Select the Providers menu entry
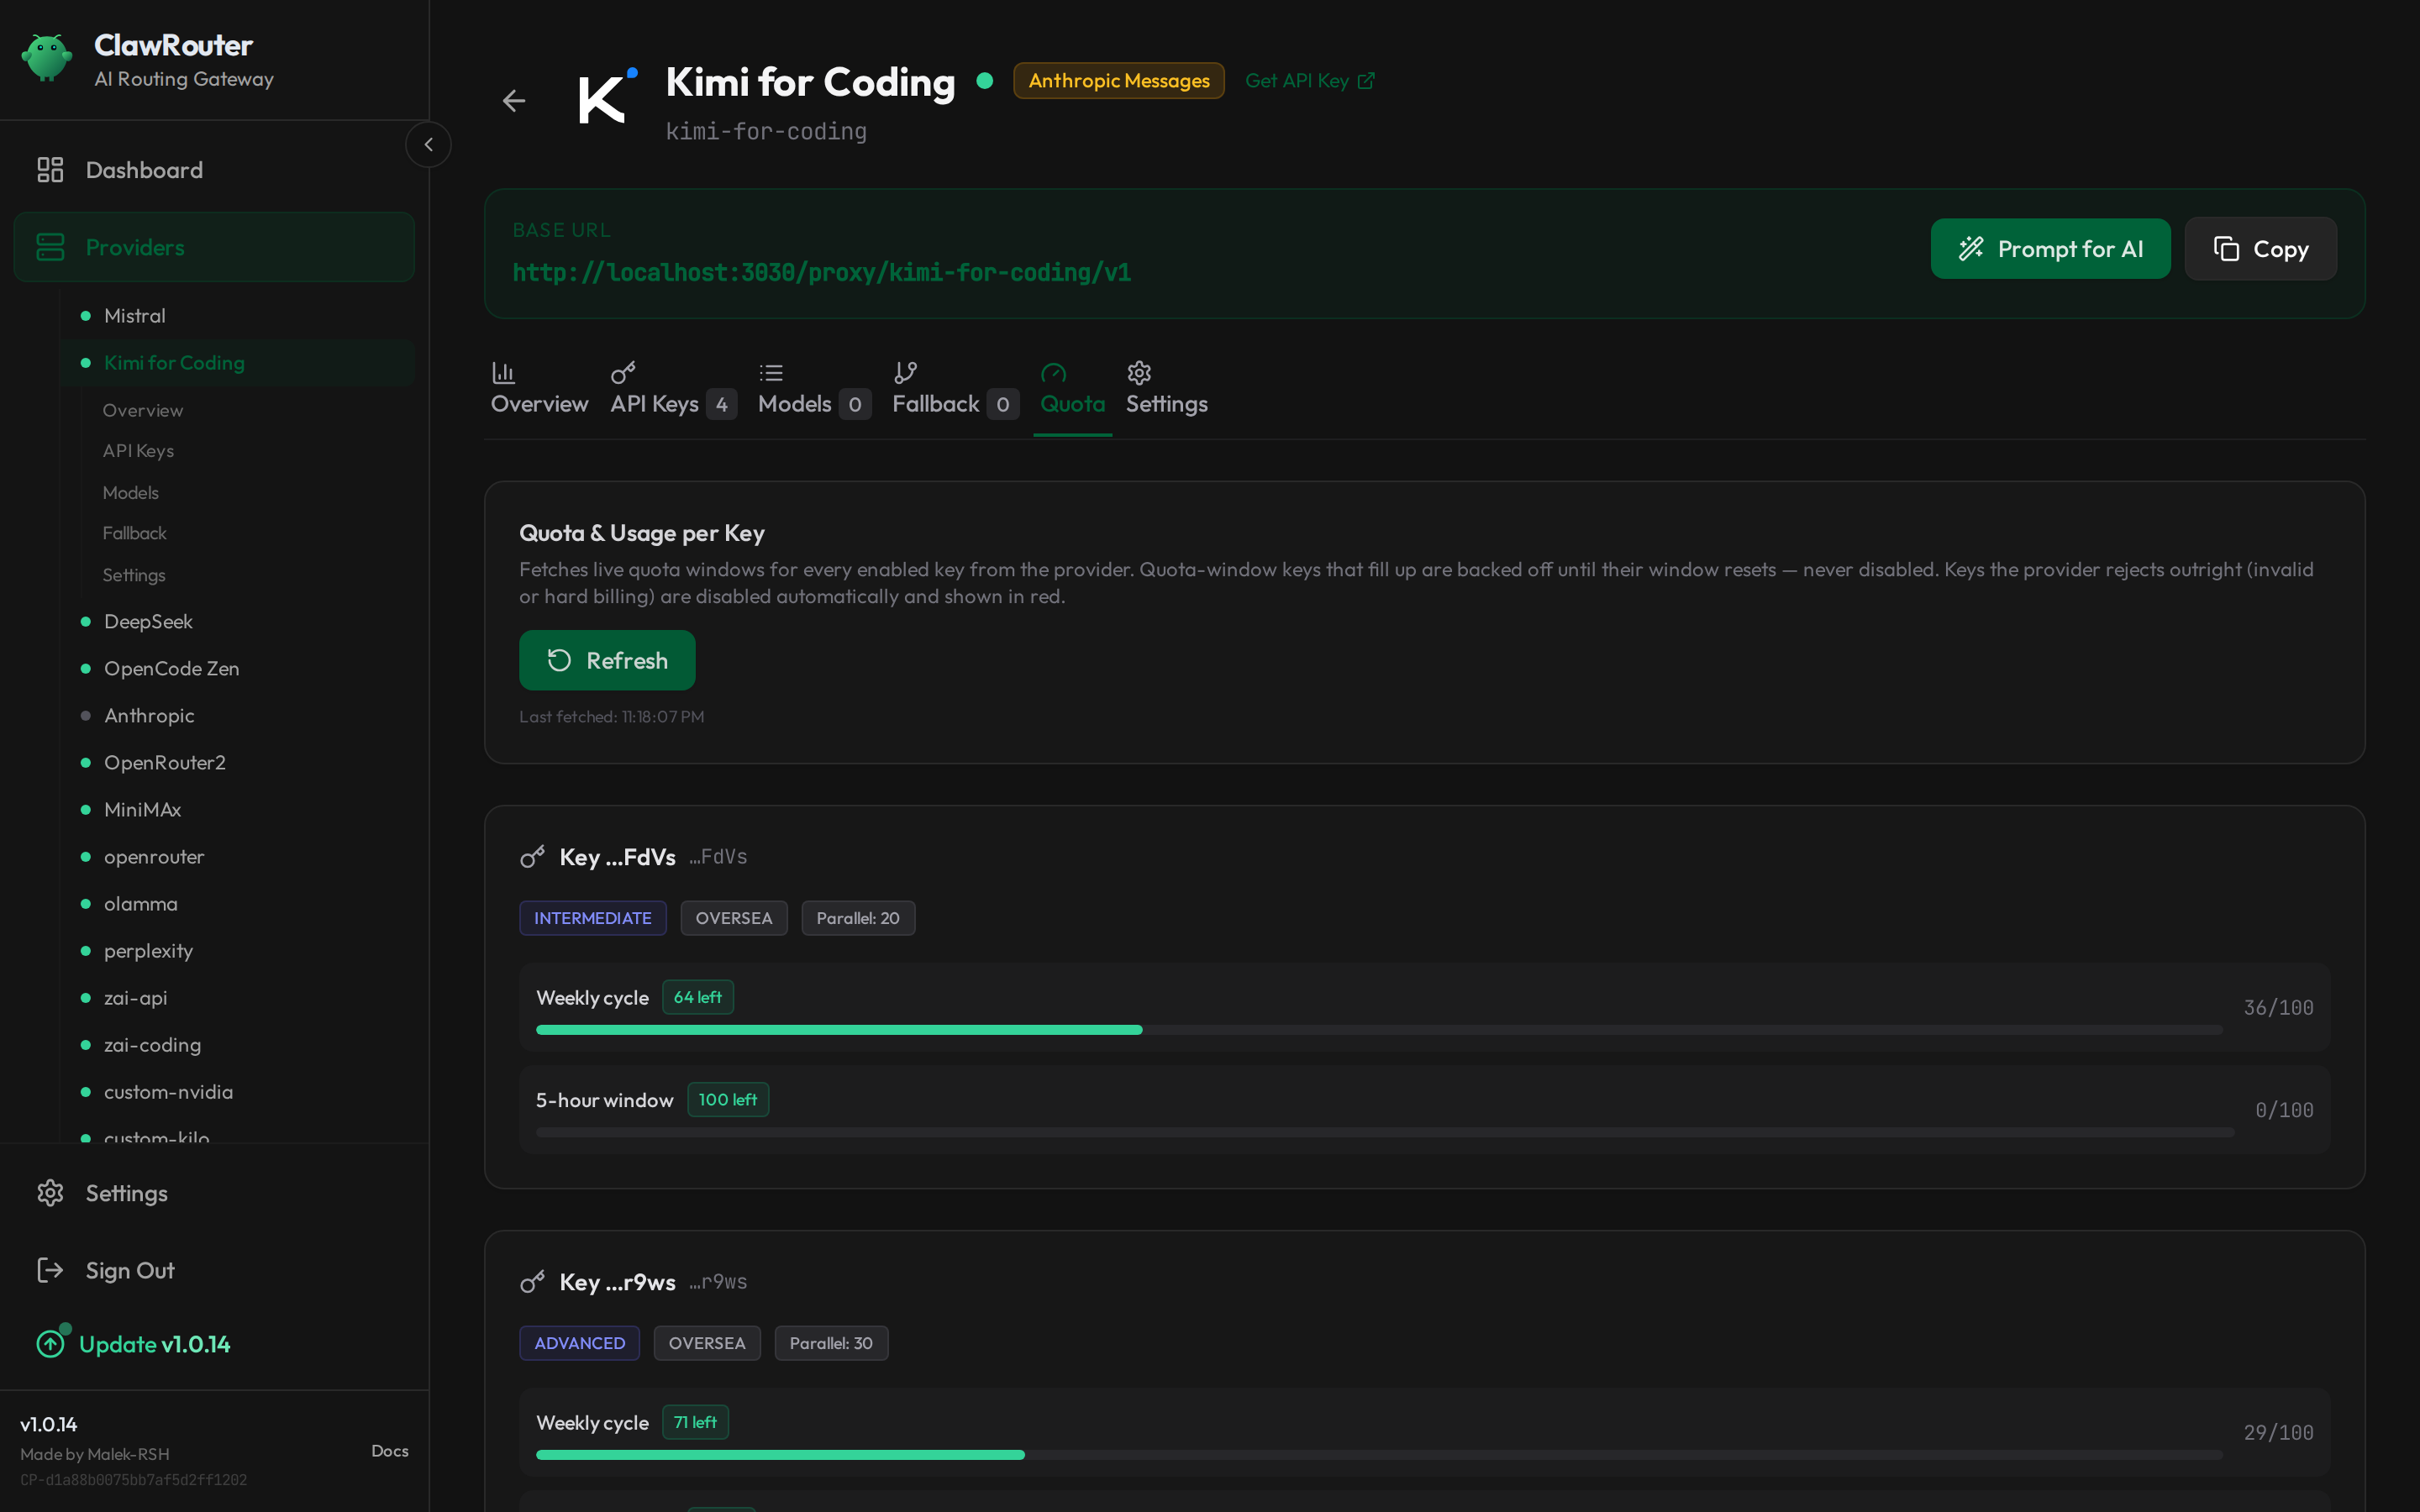The image size is (2420, 1512). (214, 247)
